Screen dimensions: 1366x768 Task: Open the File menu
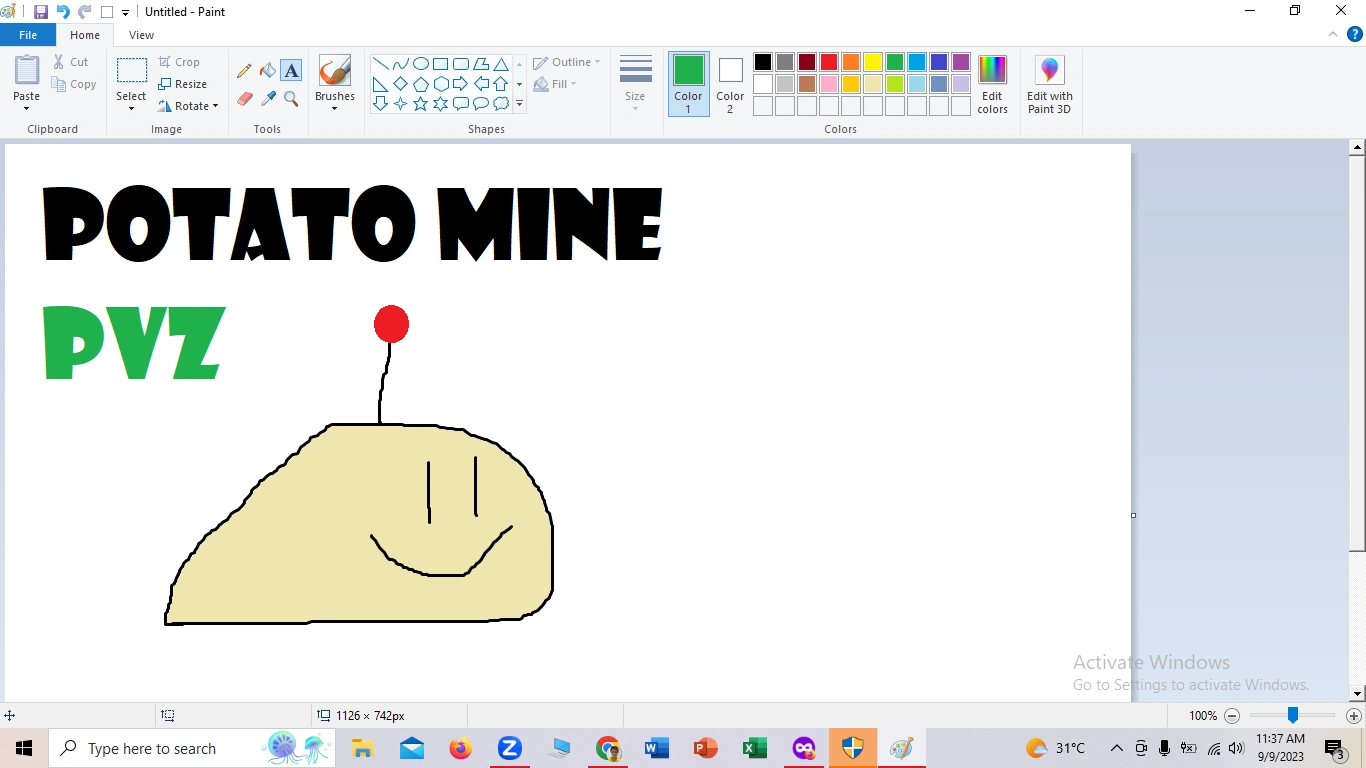pos(27,34)
